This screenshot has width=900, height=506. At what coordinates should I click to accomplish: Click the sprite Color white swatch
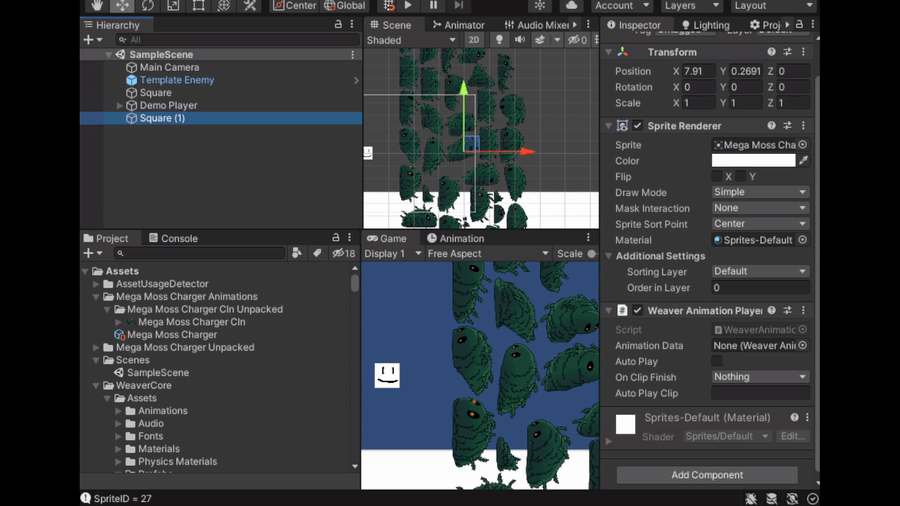(x=753, y=160)
